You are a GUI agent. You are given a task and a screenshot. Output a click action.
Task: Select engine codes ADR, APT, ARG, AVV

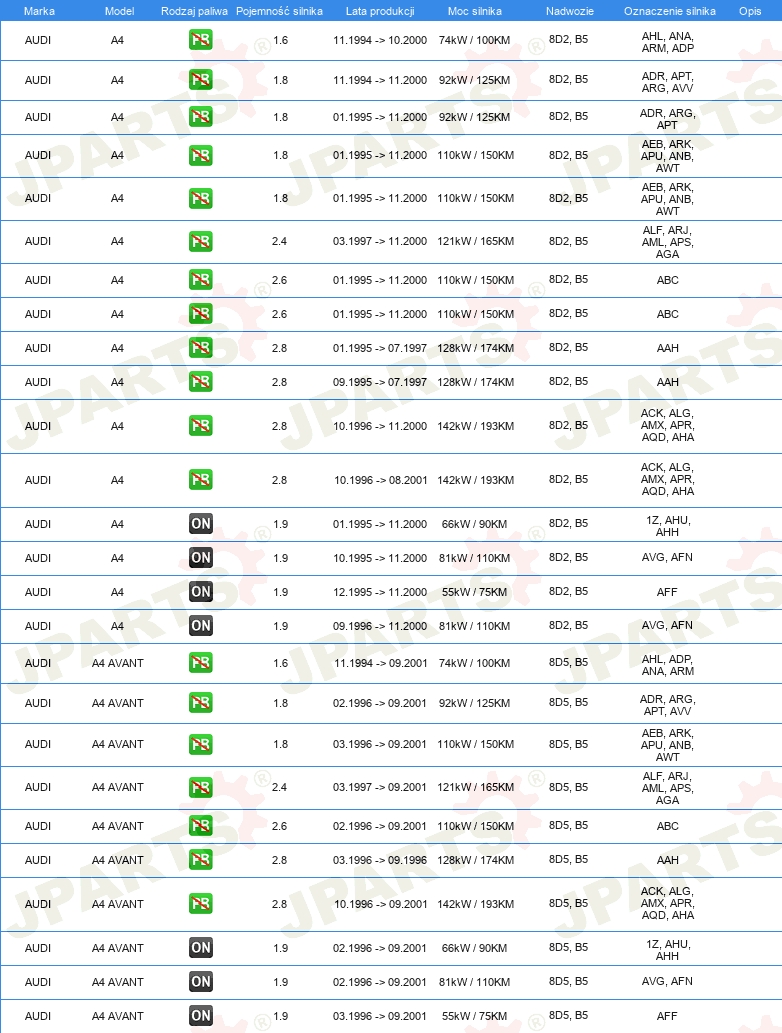point(667,82)
